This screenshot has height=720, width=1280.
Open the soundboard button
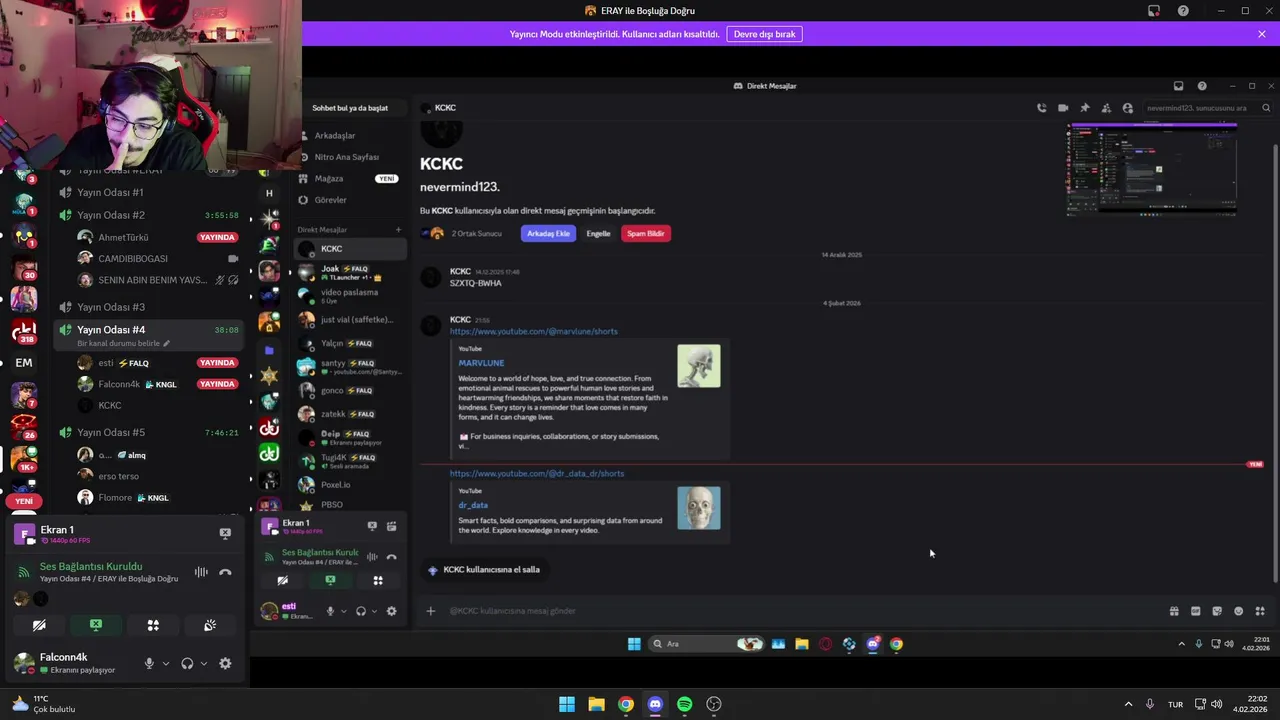(210, 625)
